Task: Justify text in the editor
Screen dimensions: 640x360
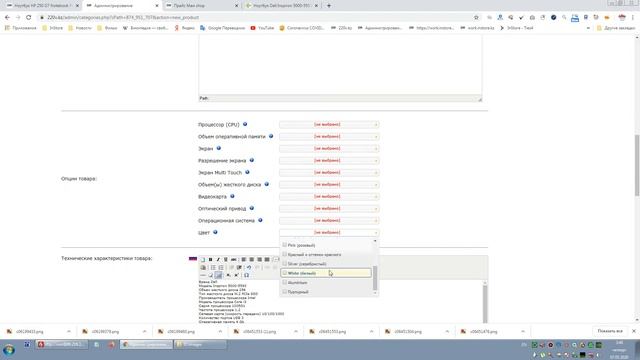Action: tap(267, 260)
